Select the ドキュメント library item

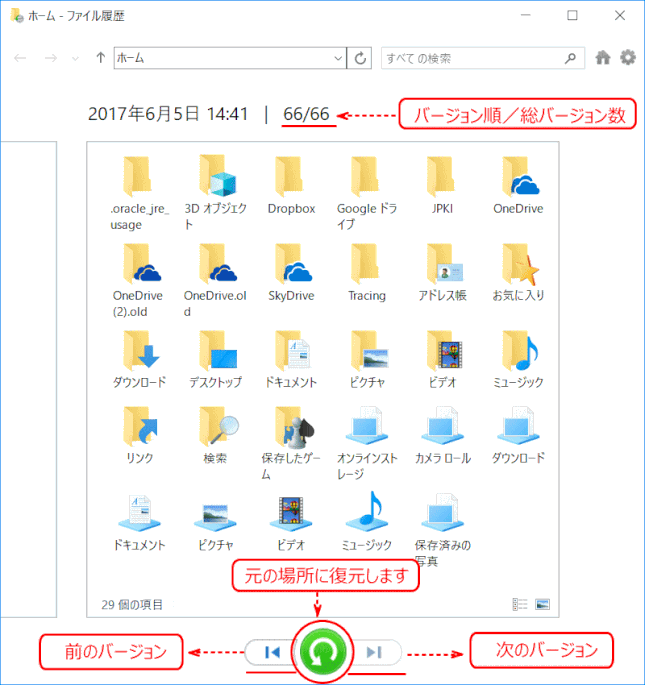pos(139,522)
